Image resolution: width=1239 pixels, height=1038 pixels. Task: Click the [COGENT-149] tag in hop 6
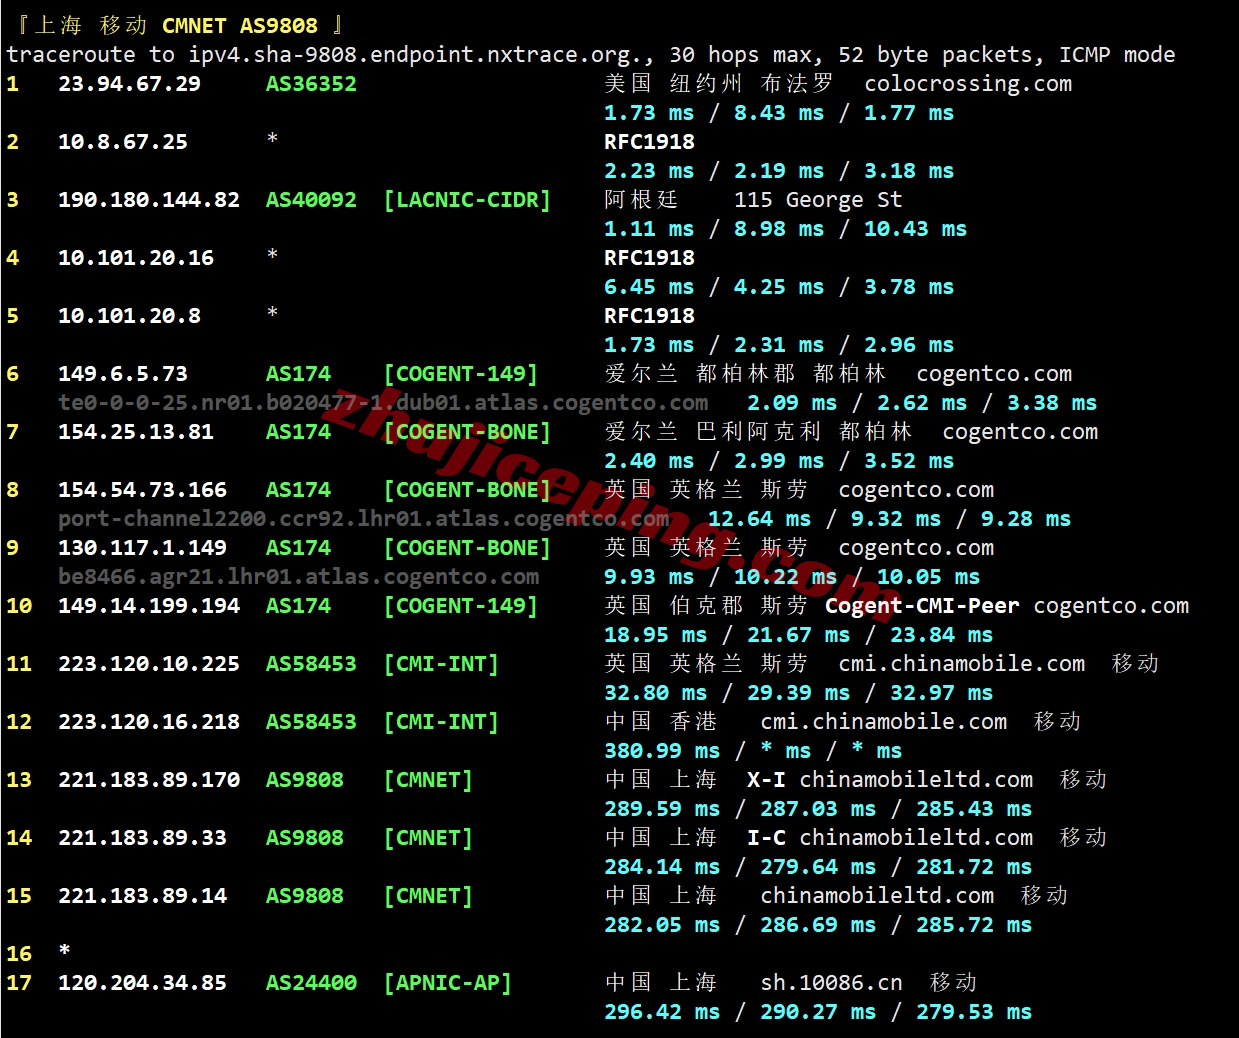pos(460,374)
